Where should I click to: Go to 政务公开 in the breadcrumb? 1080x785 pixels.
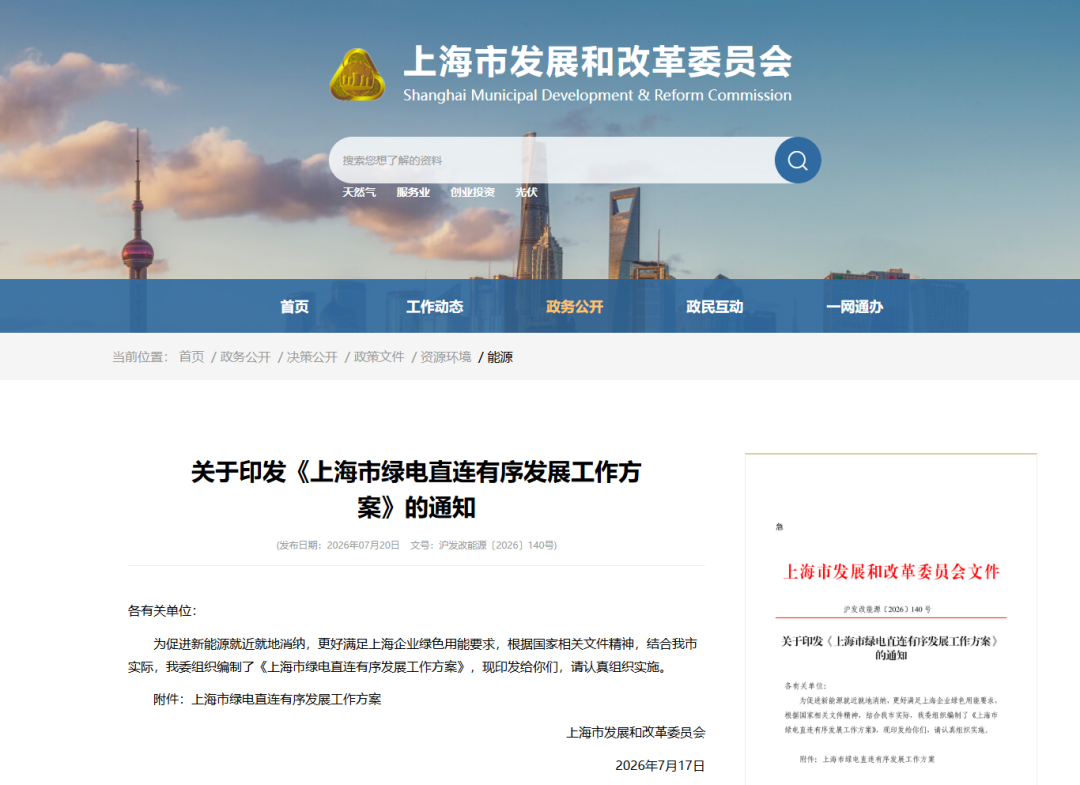pos(245,357)
